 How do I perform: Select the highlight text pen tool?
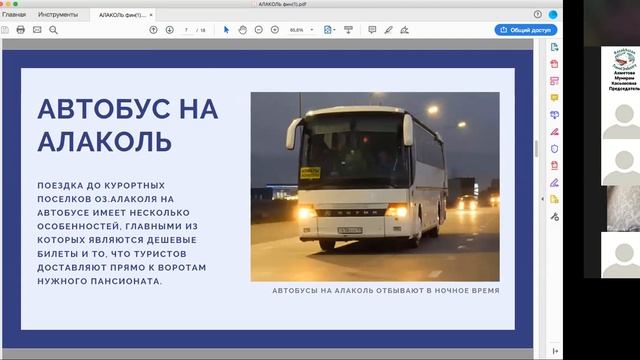[x=389, y=30]
